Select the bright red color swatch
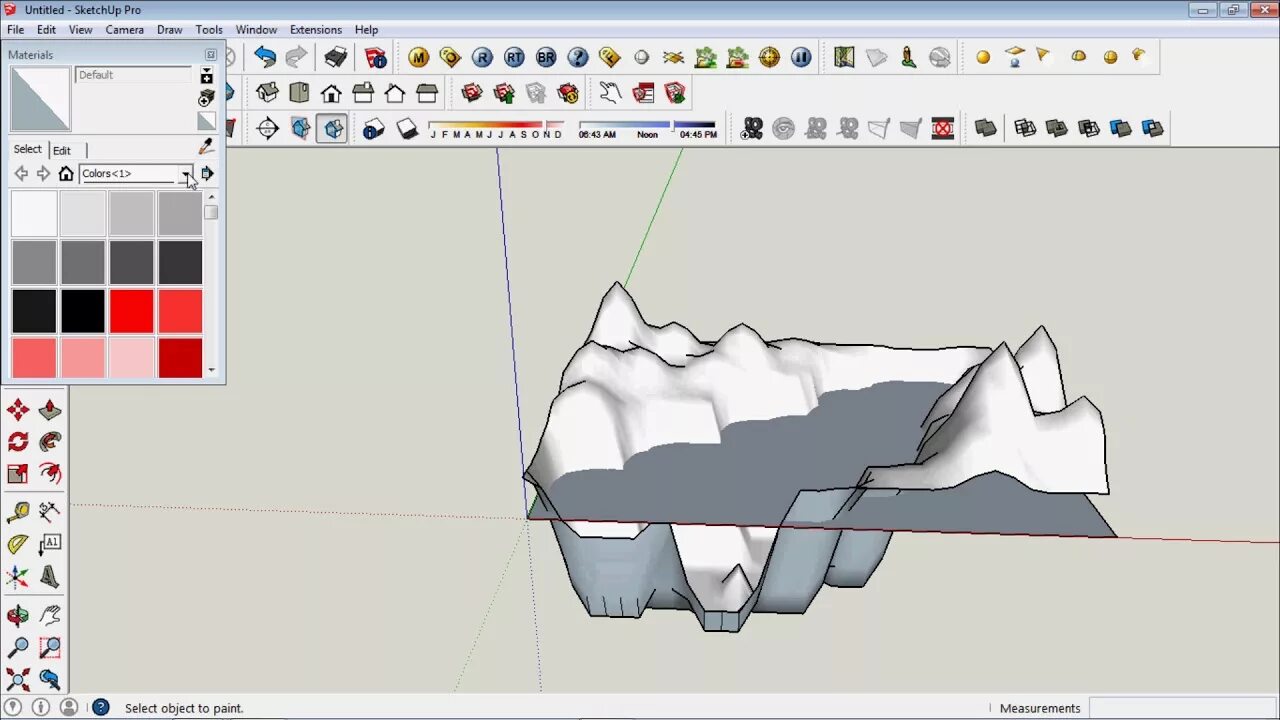The width and height of the screenshot is (1280, 720). click(131, 311)
